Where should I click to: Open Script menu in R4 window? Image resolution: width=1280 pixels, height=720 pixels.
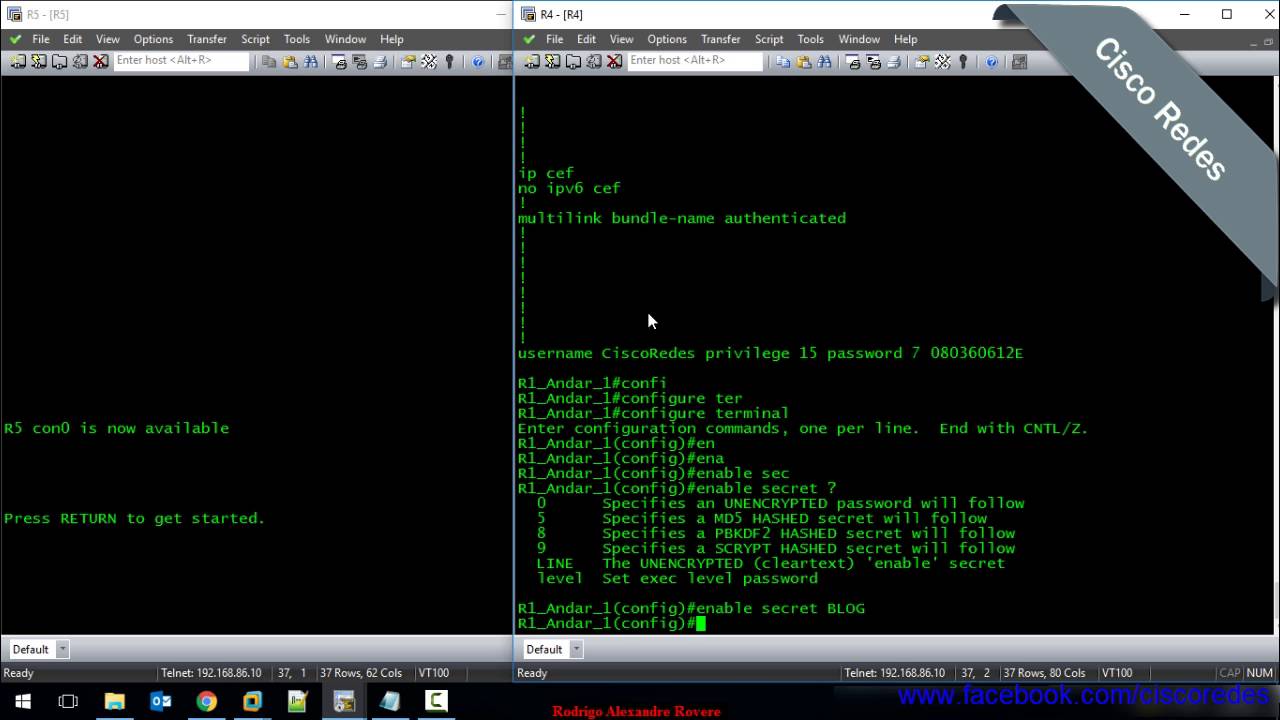769,39
